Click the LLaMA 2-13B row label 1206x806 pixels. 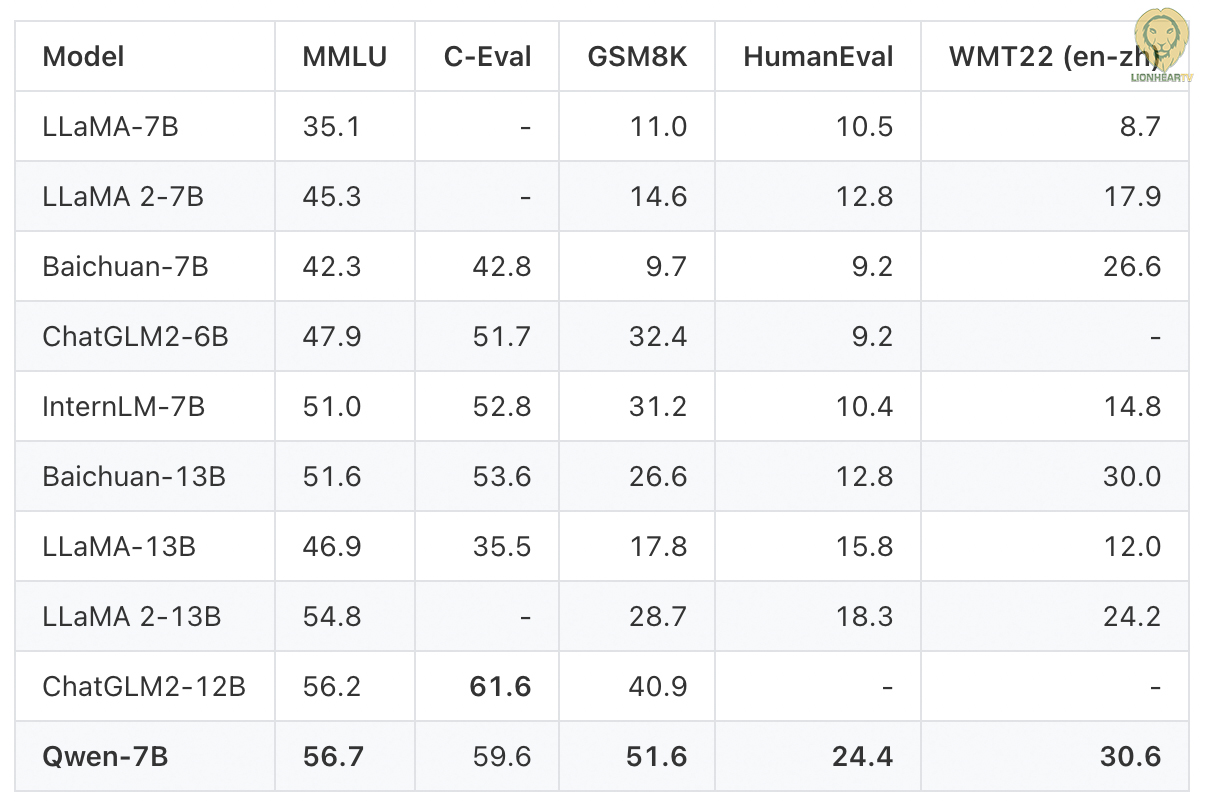(x=132, y=616)
